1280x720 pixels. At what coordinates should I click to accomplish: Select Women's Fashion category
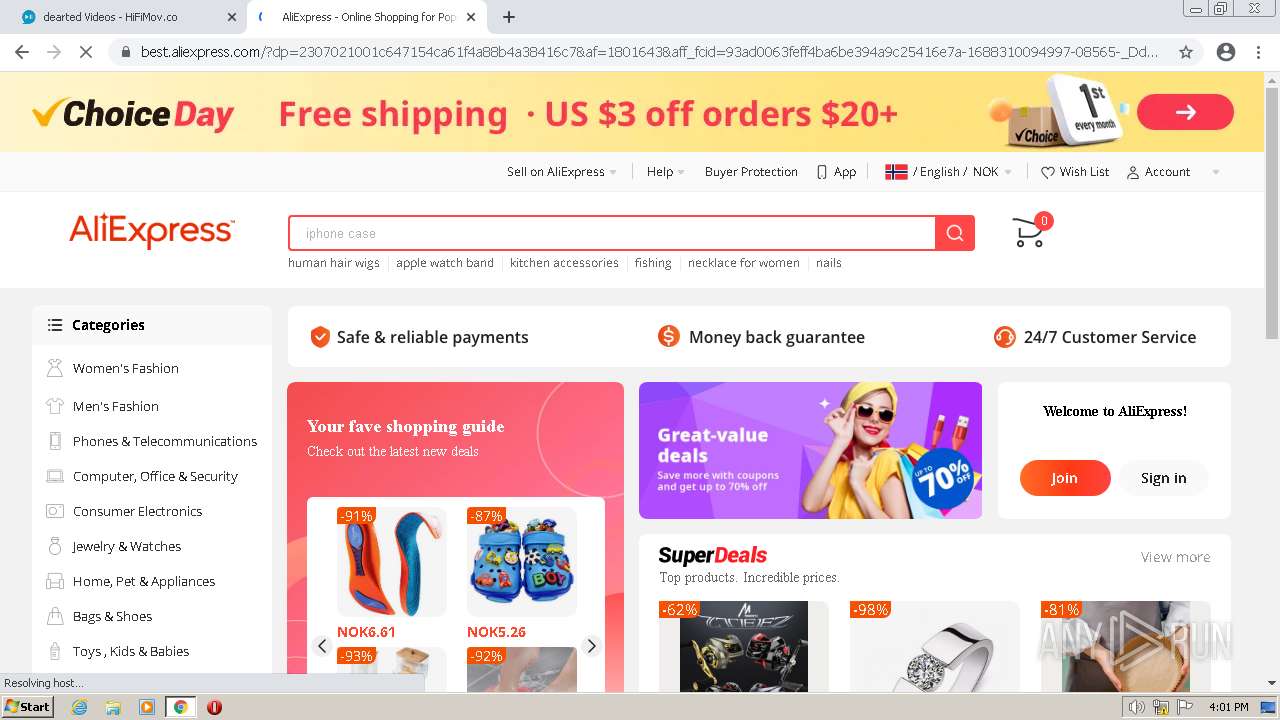126,368
